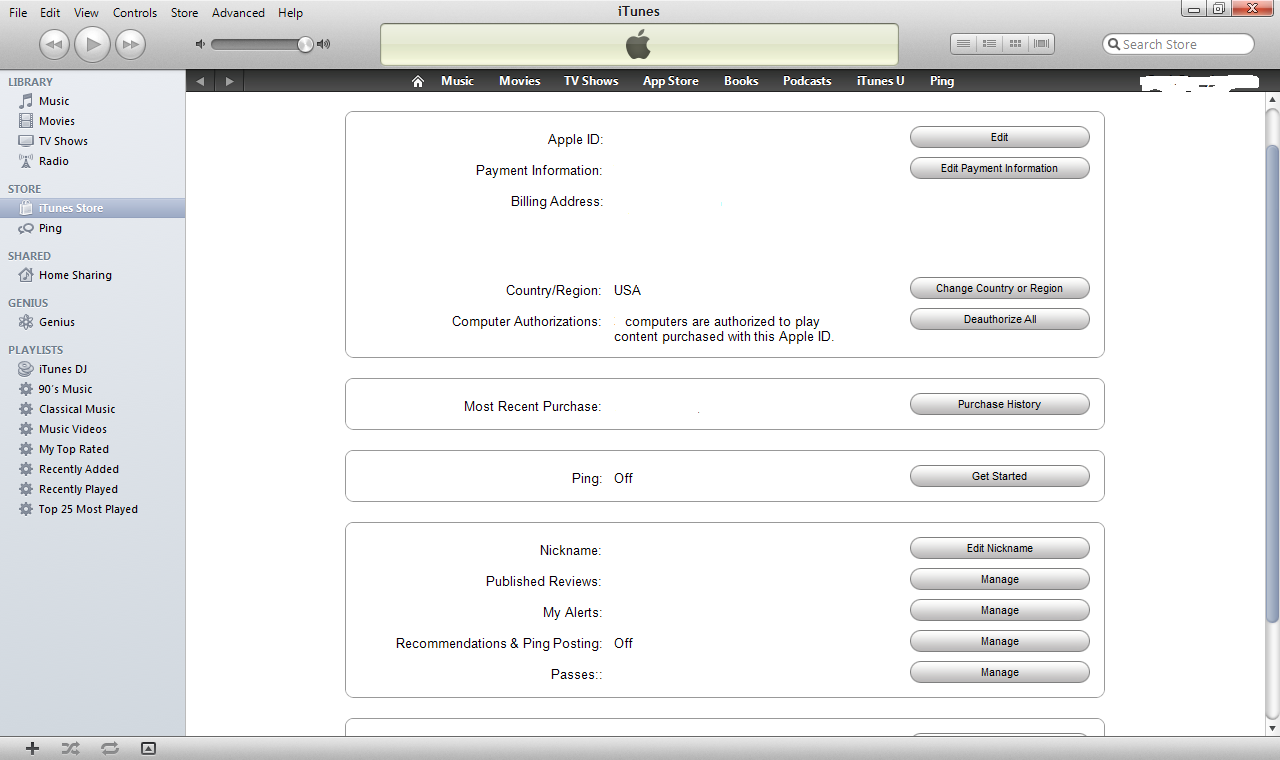Open the Books store tab
1280x760 pixels.
tap(741, 81)
